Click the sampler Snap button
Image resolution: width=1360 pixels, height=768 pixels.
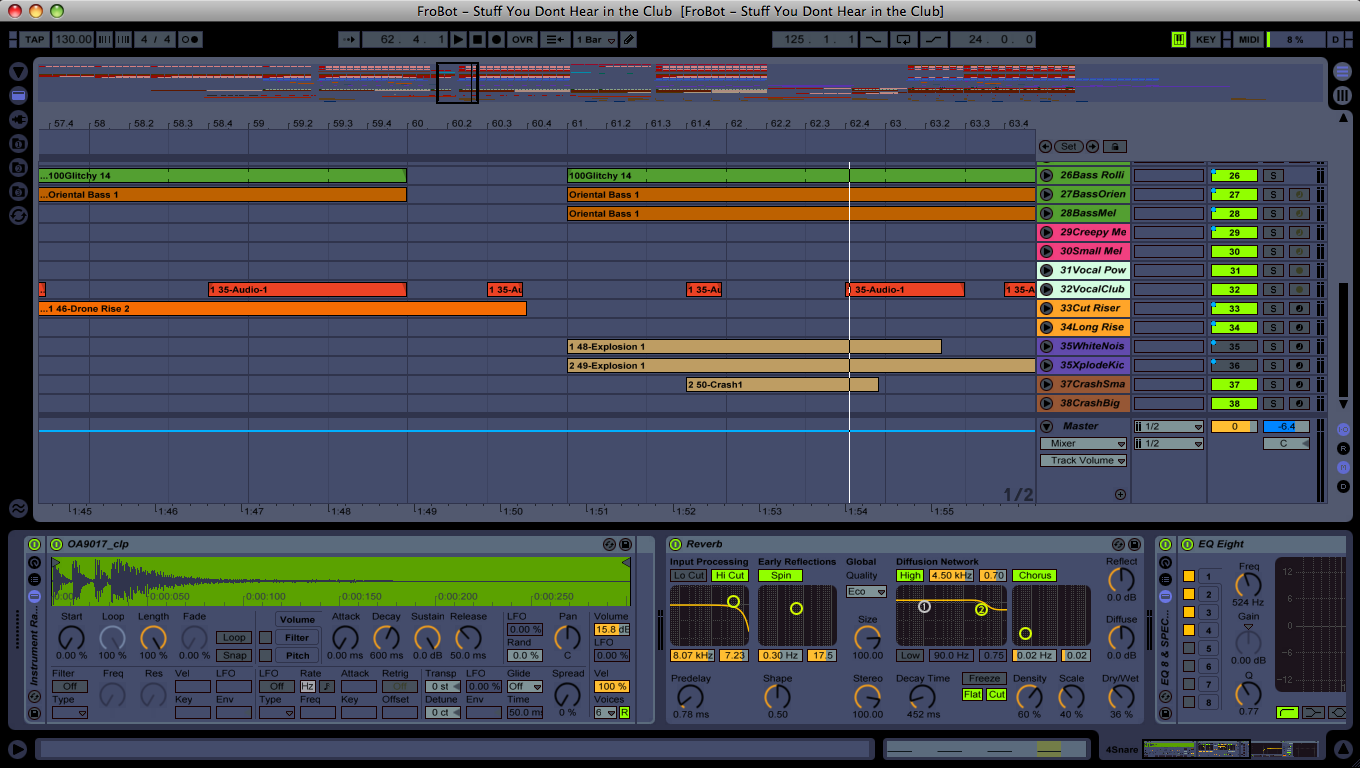(x=234, y=656)
